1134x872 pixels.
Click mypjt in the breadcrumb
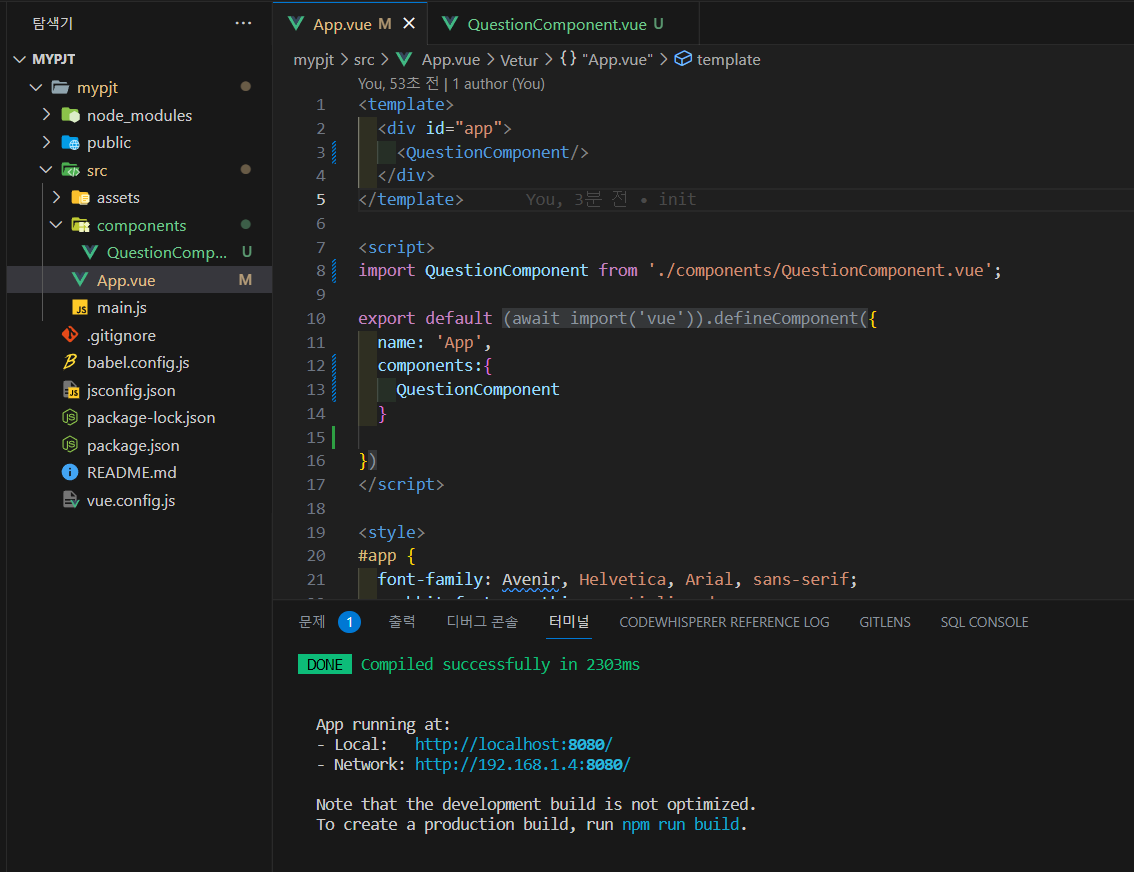(314, 59)
